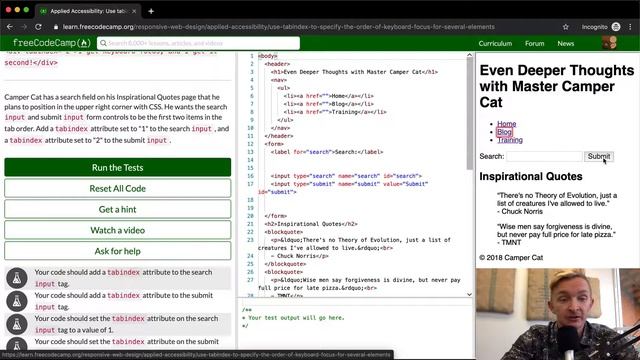Click the code editor scroll up arrow
This screenshot has height=360, width=640.
(x=469, y=55)
